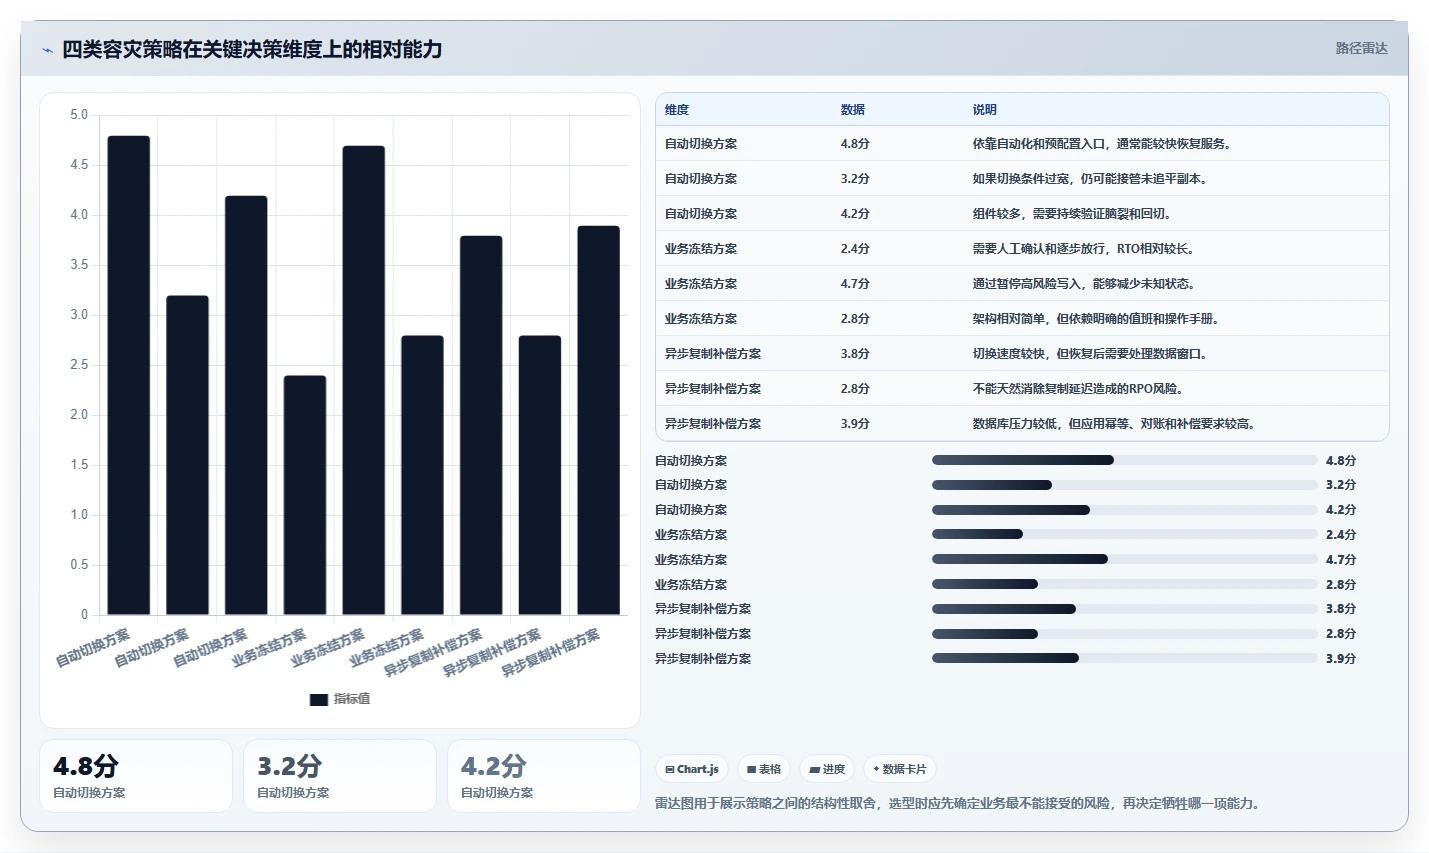Click the small blue icon beside the title
Viewport: 1429px width, 853px height.
tap(47, 50)
